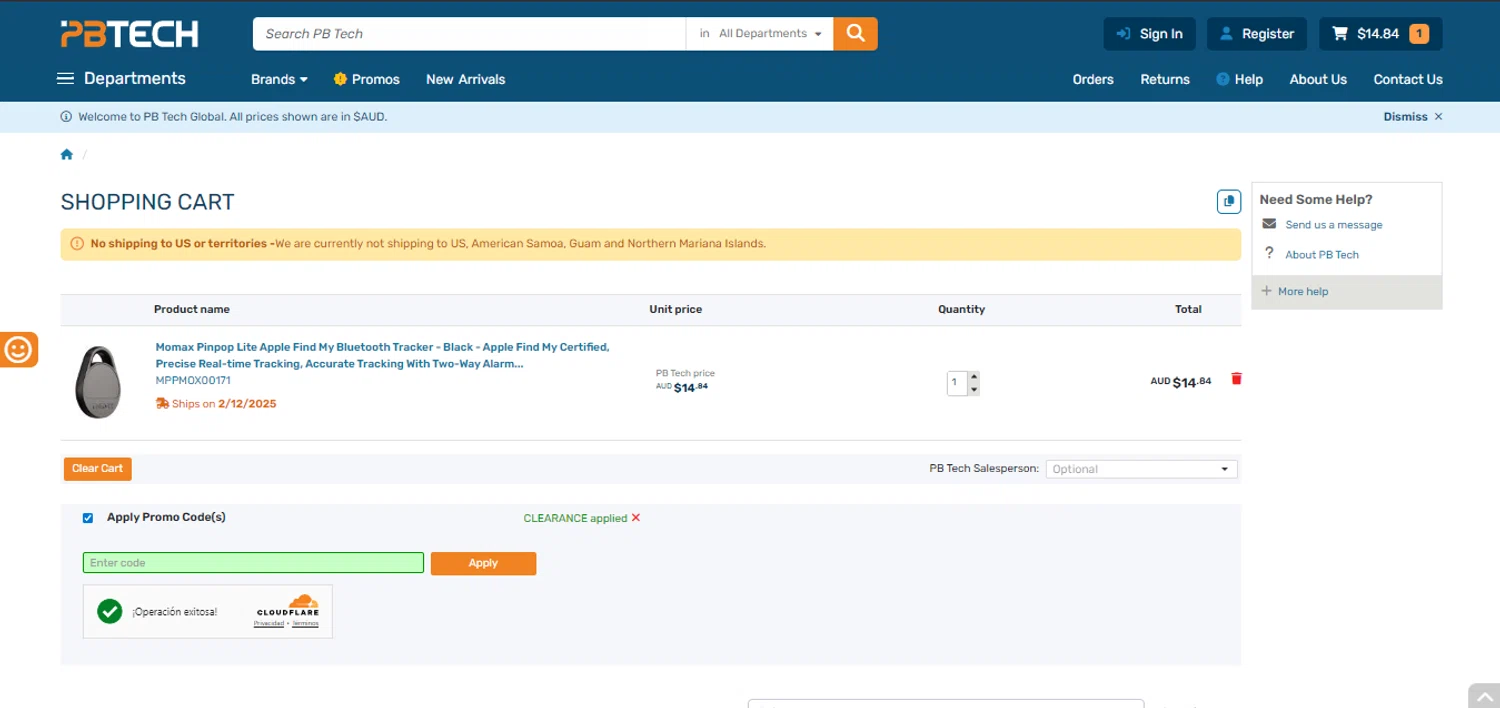This screenshot has width=1500, height=708.
Task: Open the About Us page
Action: [1318, 79]
